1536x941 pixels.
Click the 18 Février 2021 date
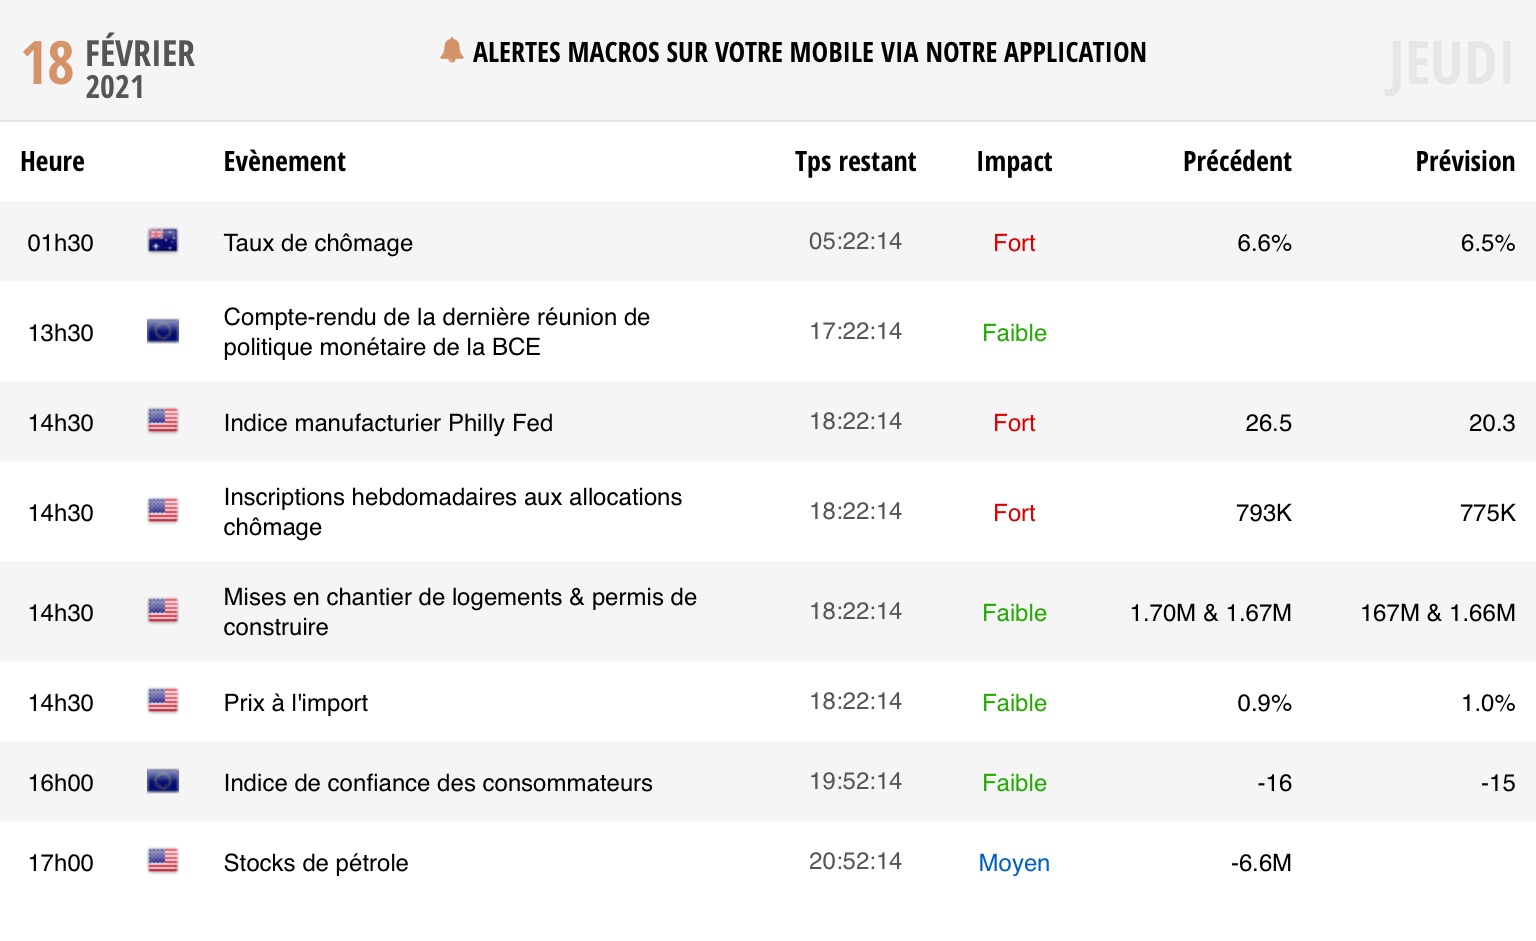click(x=109, y=66)
